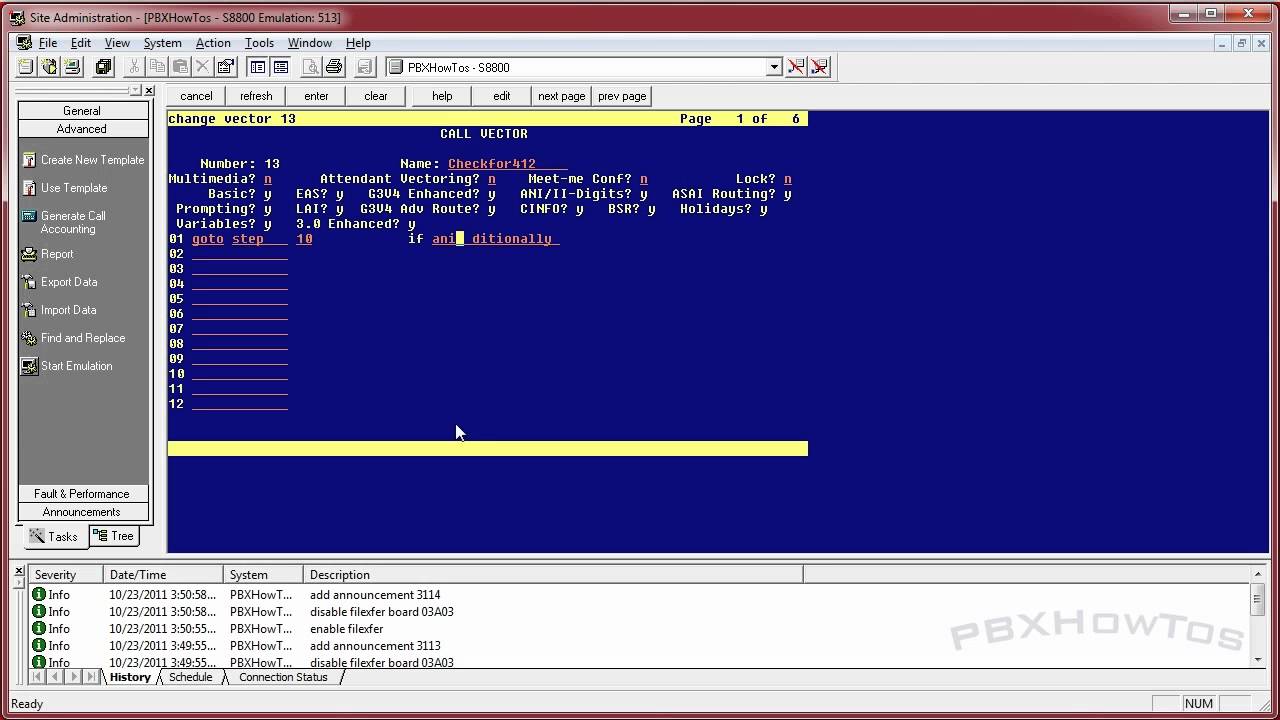Open the Help menu
Screen dimensions: 1280x720
click(358, 43)
